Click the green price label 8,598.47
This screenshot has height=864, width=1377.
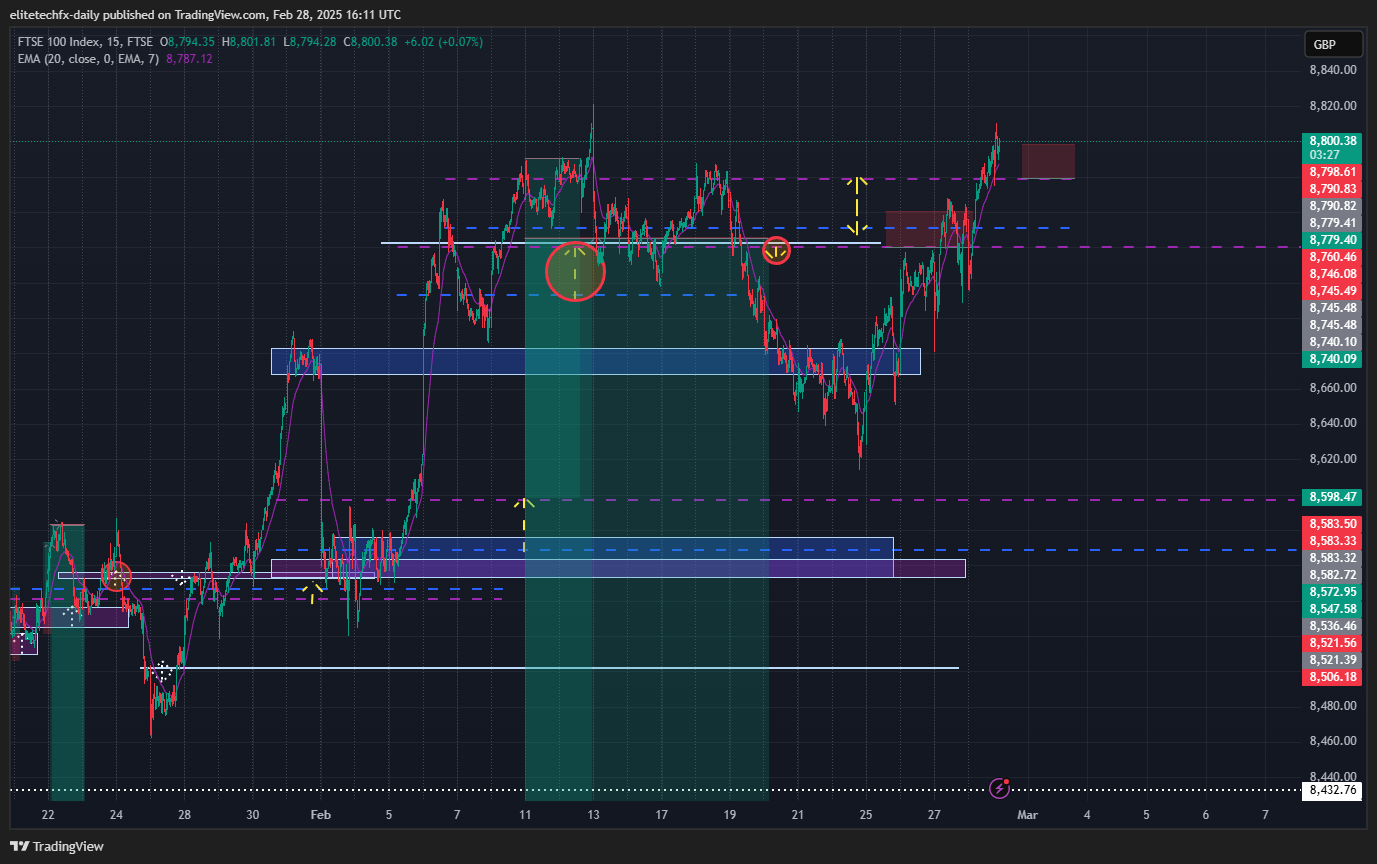[x=1332, y=497]
